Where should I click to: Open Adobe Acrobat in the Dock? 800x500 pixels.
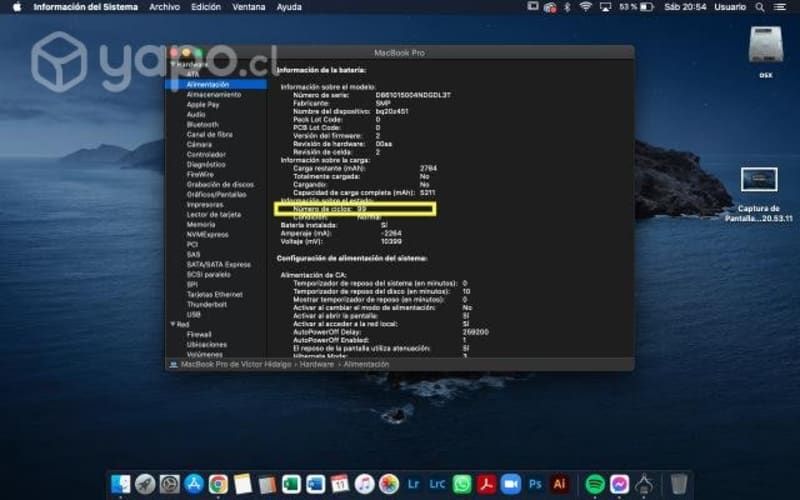pyautogui.click(x=486, y=484)
